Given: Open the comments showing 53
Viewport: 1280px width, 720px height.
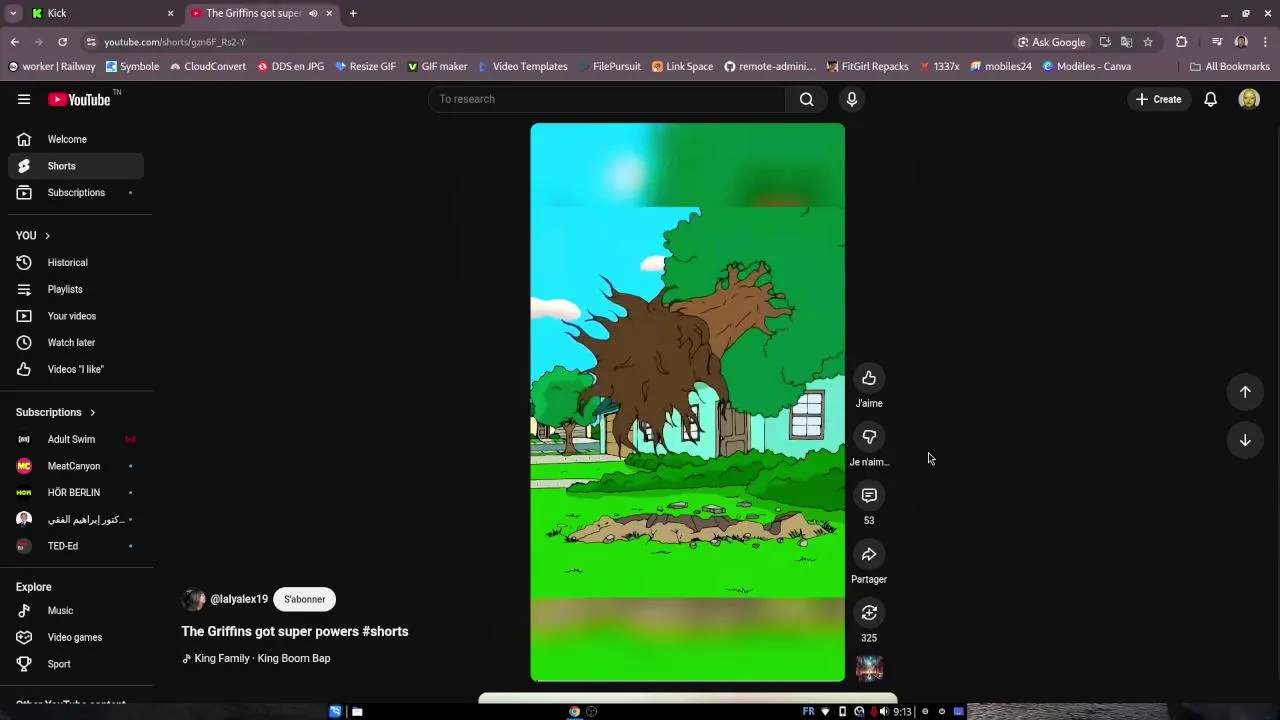Looking at the screenshot, I should (869, 495).
